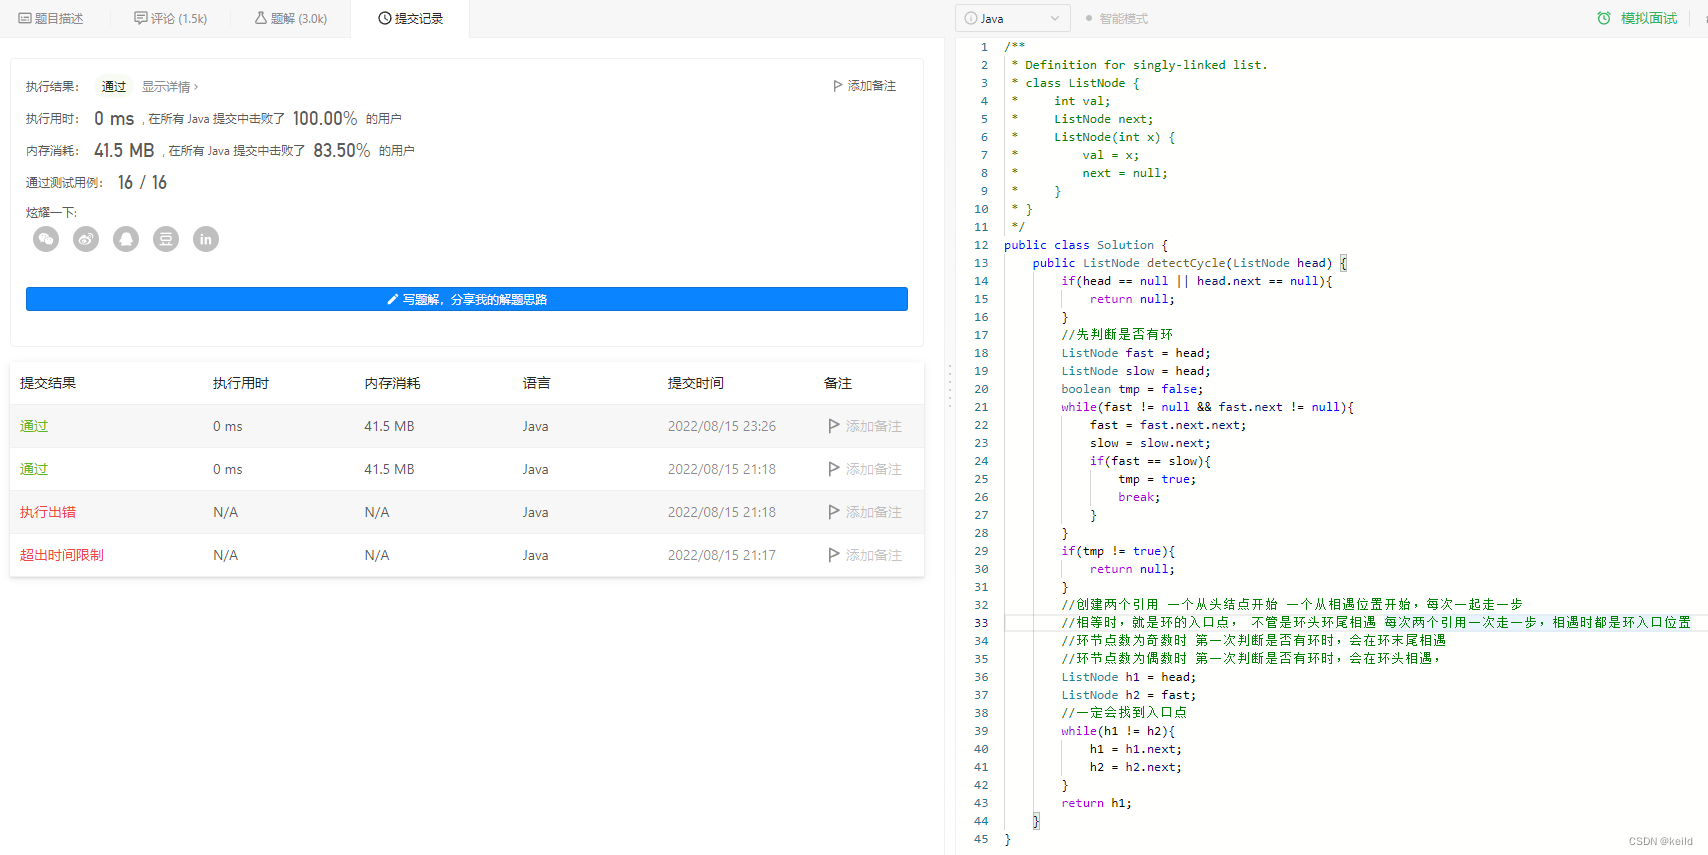The image size is (1708, 855).
Task: Add note to 21:18 通过 submission
Action: [865, 469]
